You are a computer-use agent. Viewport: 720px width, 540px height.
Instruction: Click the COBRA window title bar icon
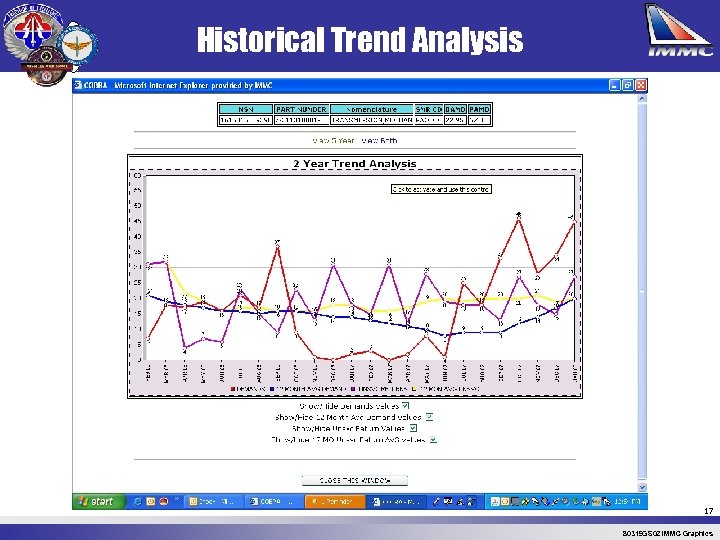point(79,85)
